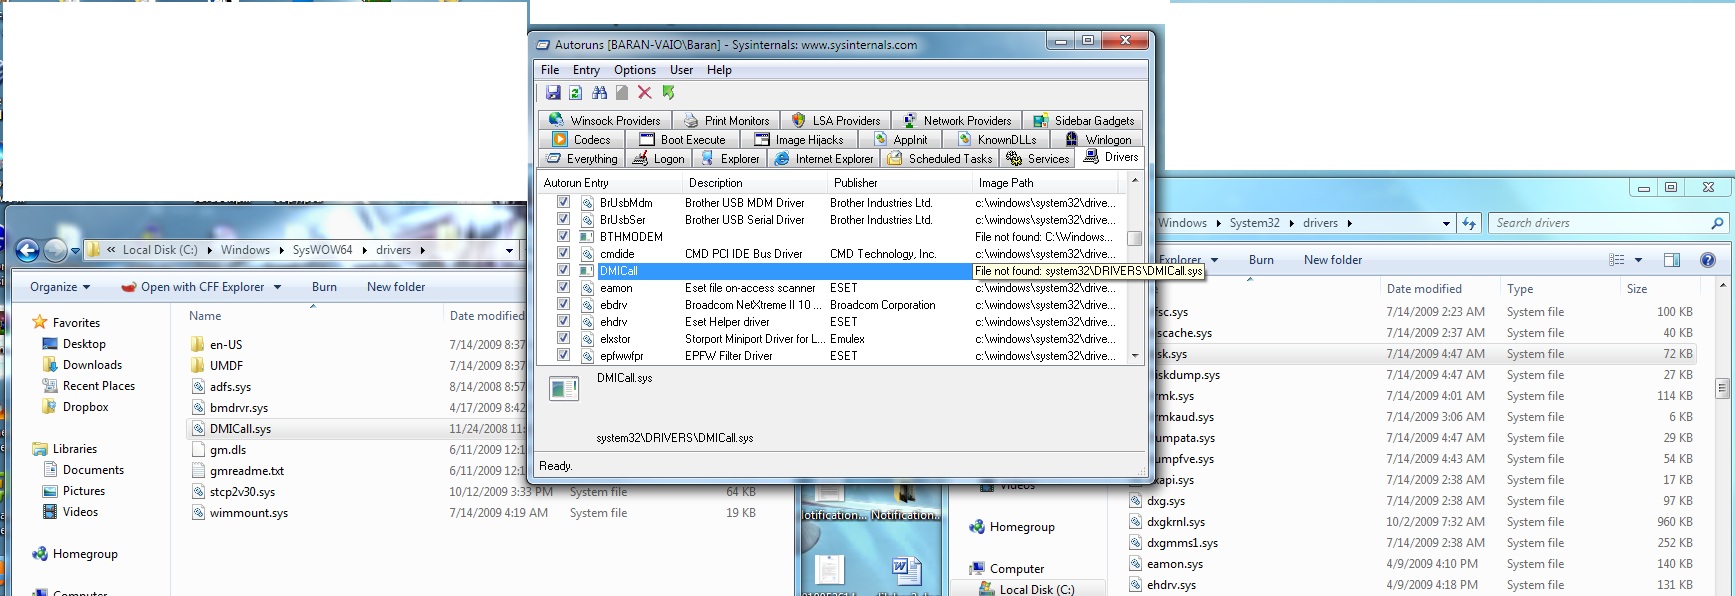Click the red X Delete icon

coord(645,93)
